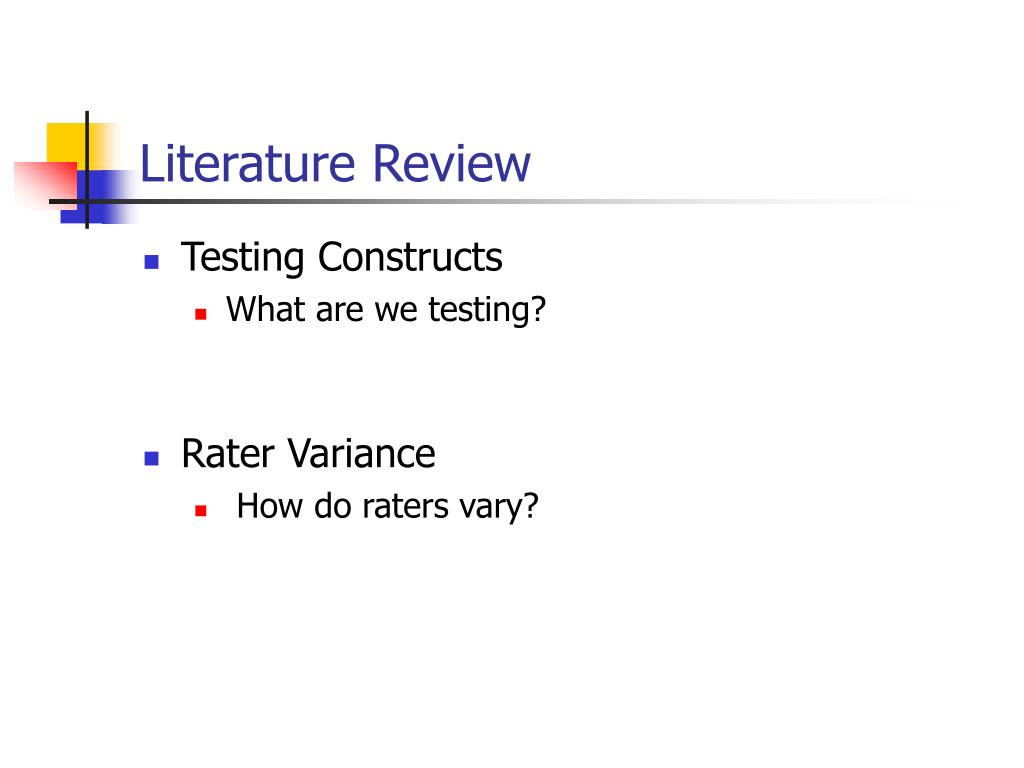Click the What are we testing? text

click(385, 310)
